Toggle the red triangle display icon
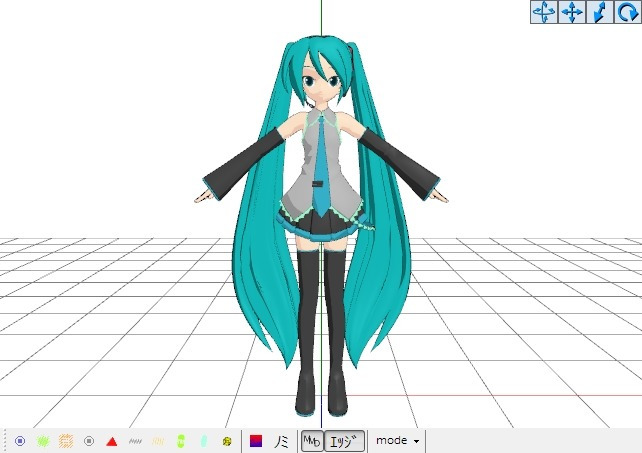This screenshot has width=642, height=453. 112,442
